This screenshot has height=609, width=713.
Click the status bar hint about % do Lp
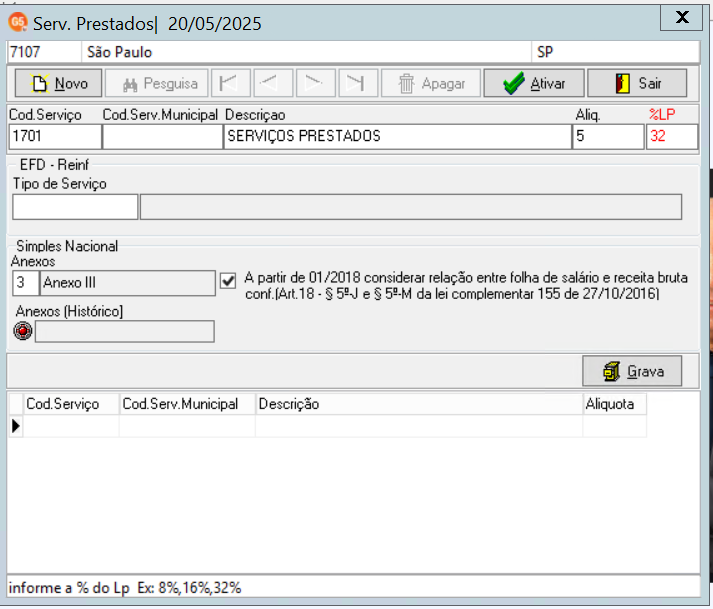pyautogui.click(x=125, y=588)
